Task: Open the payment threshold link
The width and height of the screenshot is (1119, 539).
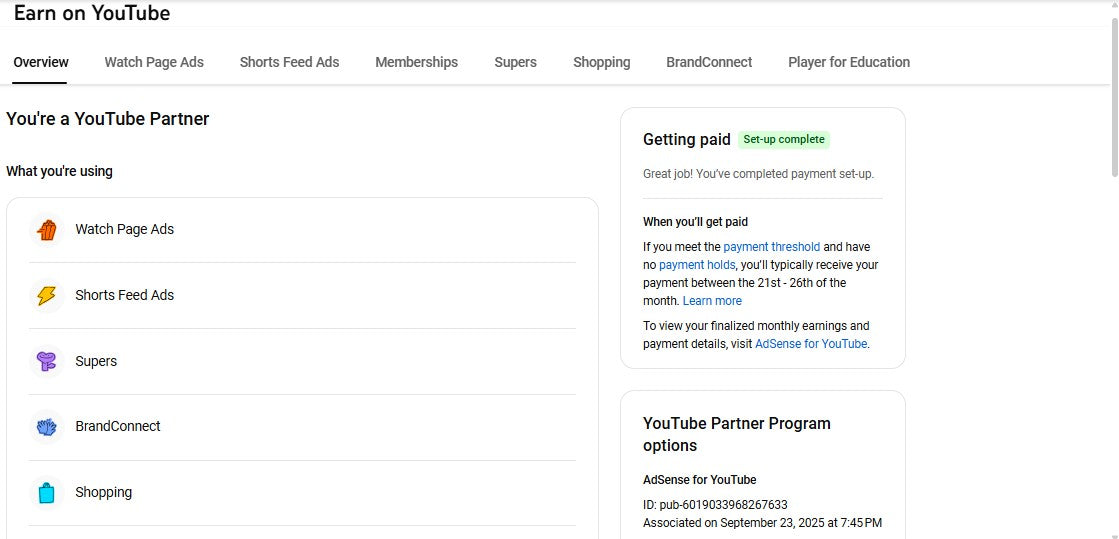Action: [771, 247]
